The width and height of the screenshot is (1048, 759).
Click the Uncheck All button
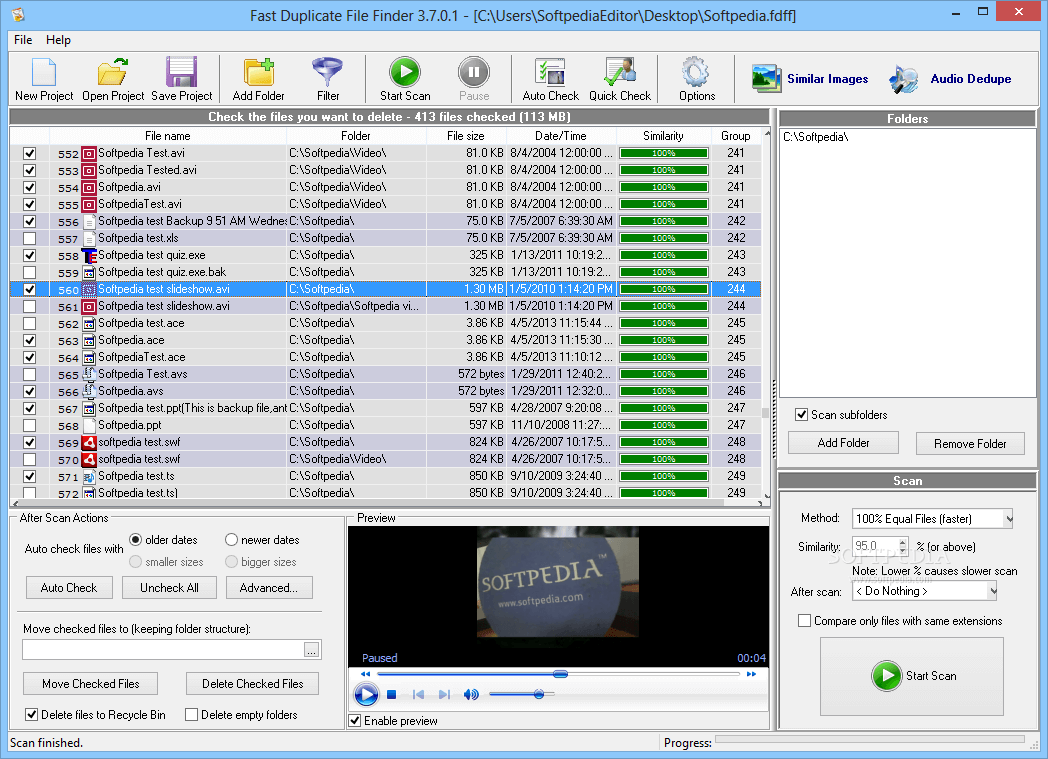[x=169, y=588]
